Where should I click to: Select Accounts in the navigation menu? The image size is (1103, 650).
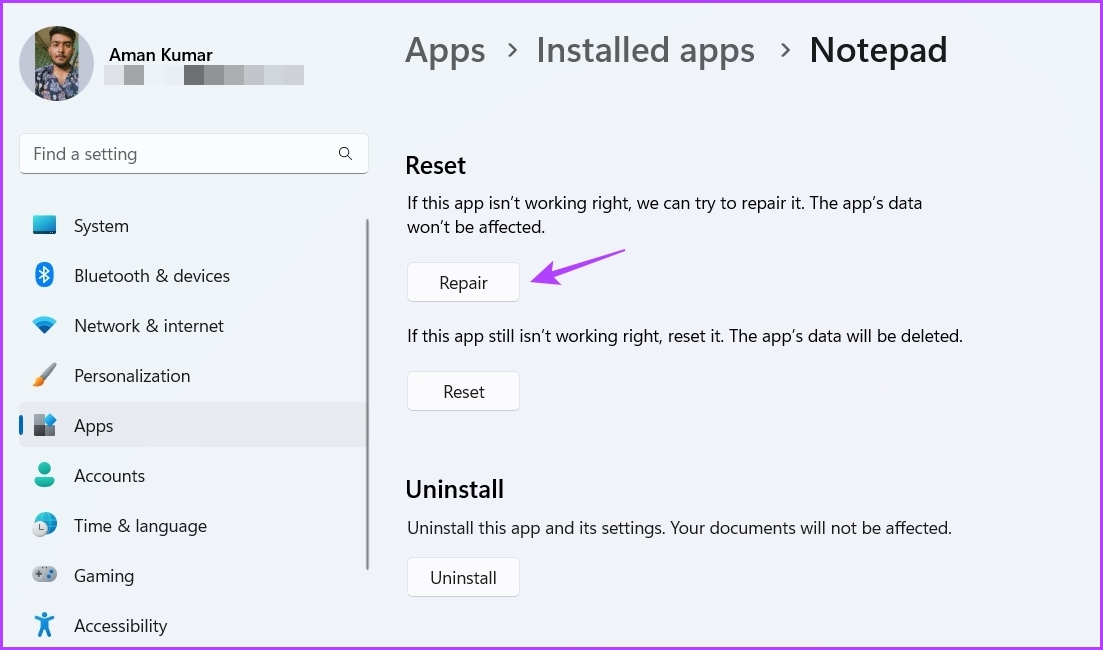tap(109, 475)
